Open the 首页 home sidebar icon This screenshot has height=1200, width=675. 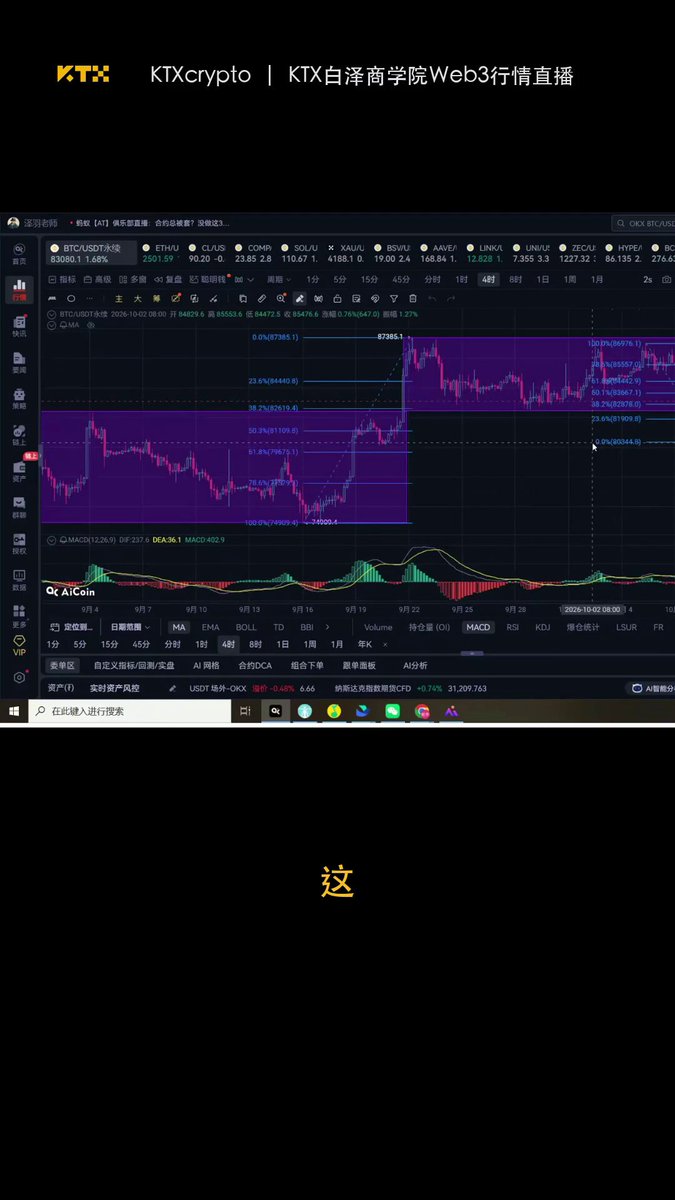19,253
